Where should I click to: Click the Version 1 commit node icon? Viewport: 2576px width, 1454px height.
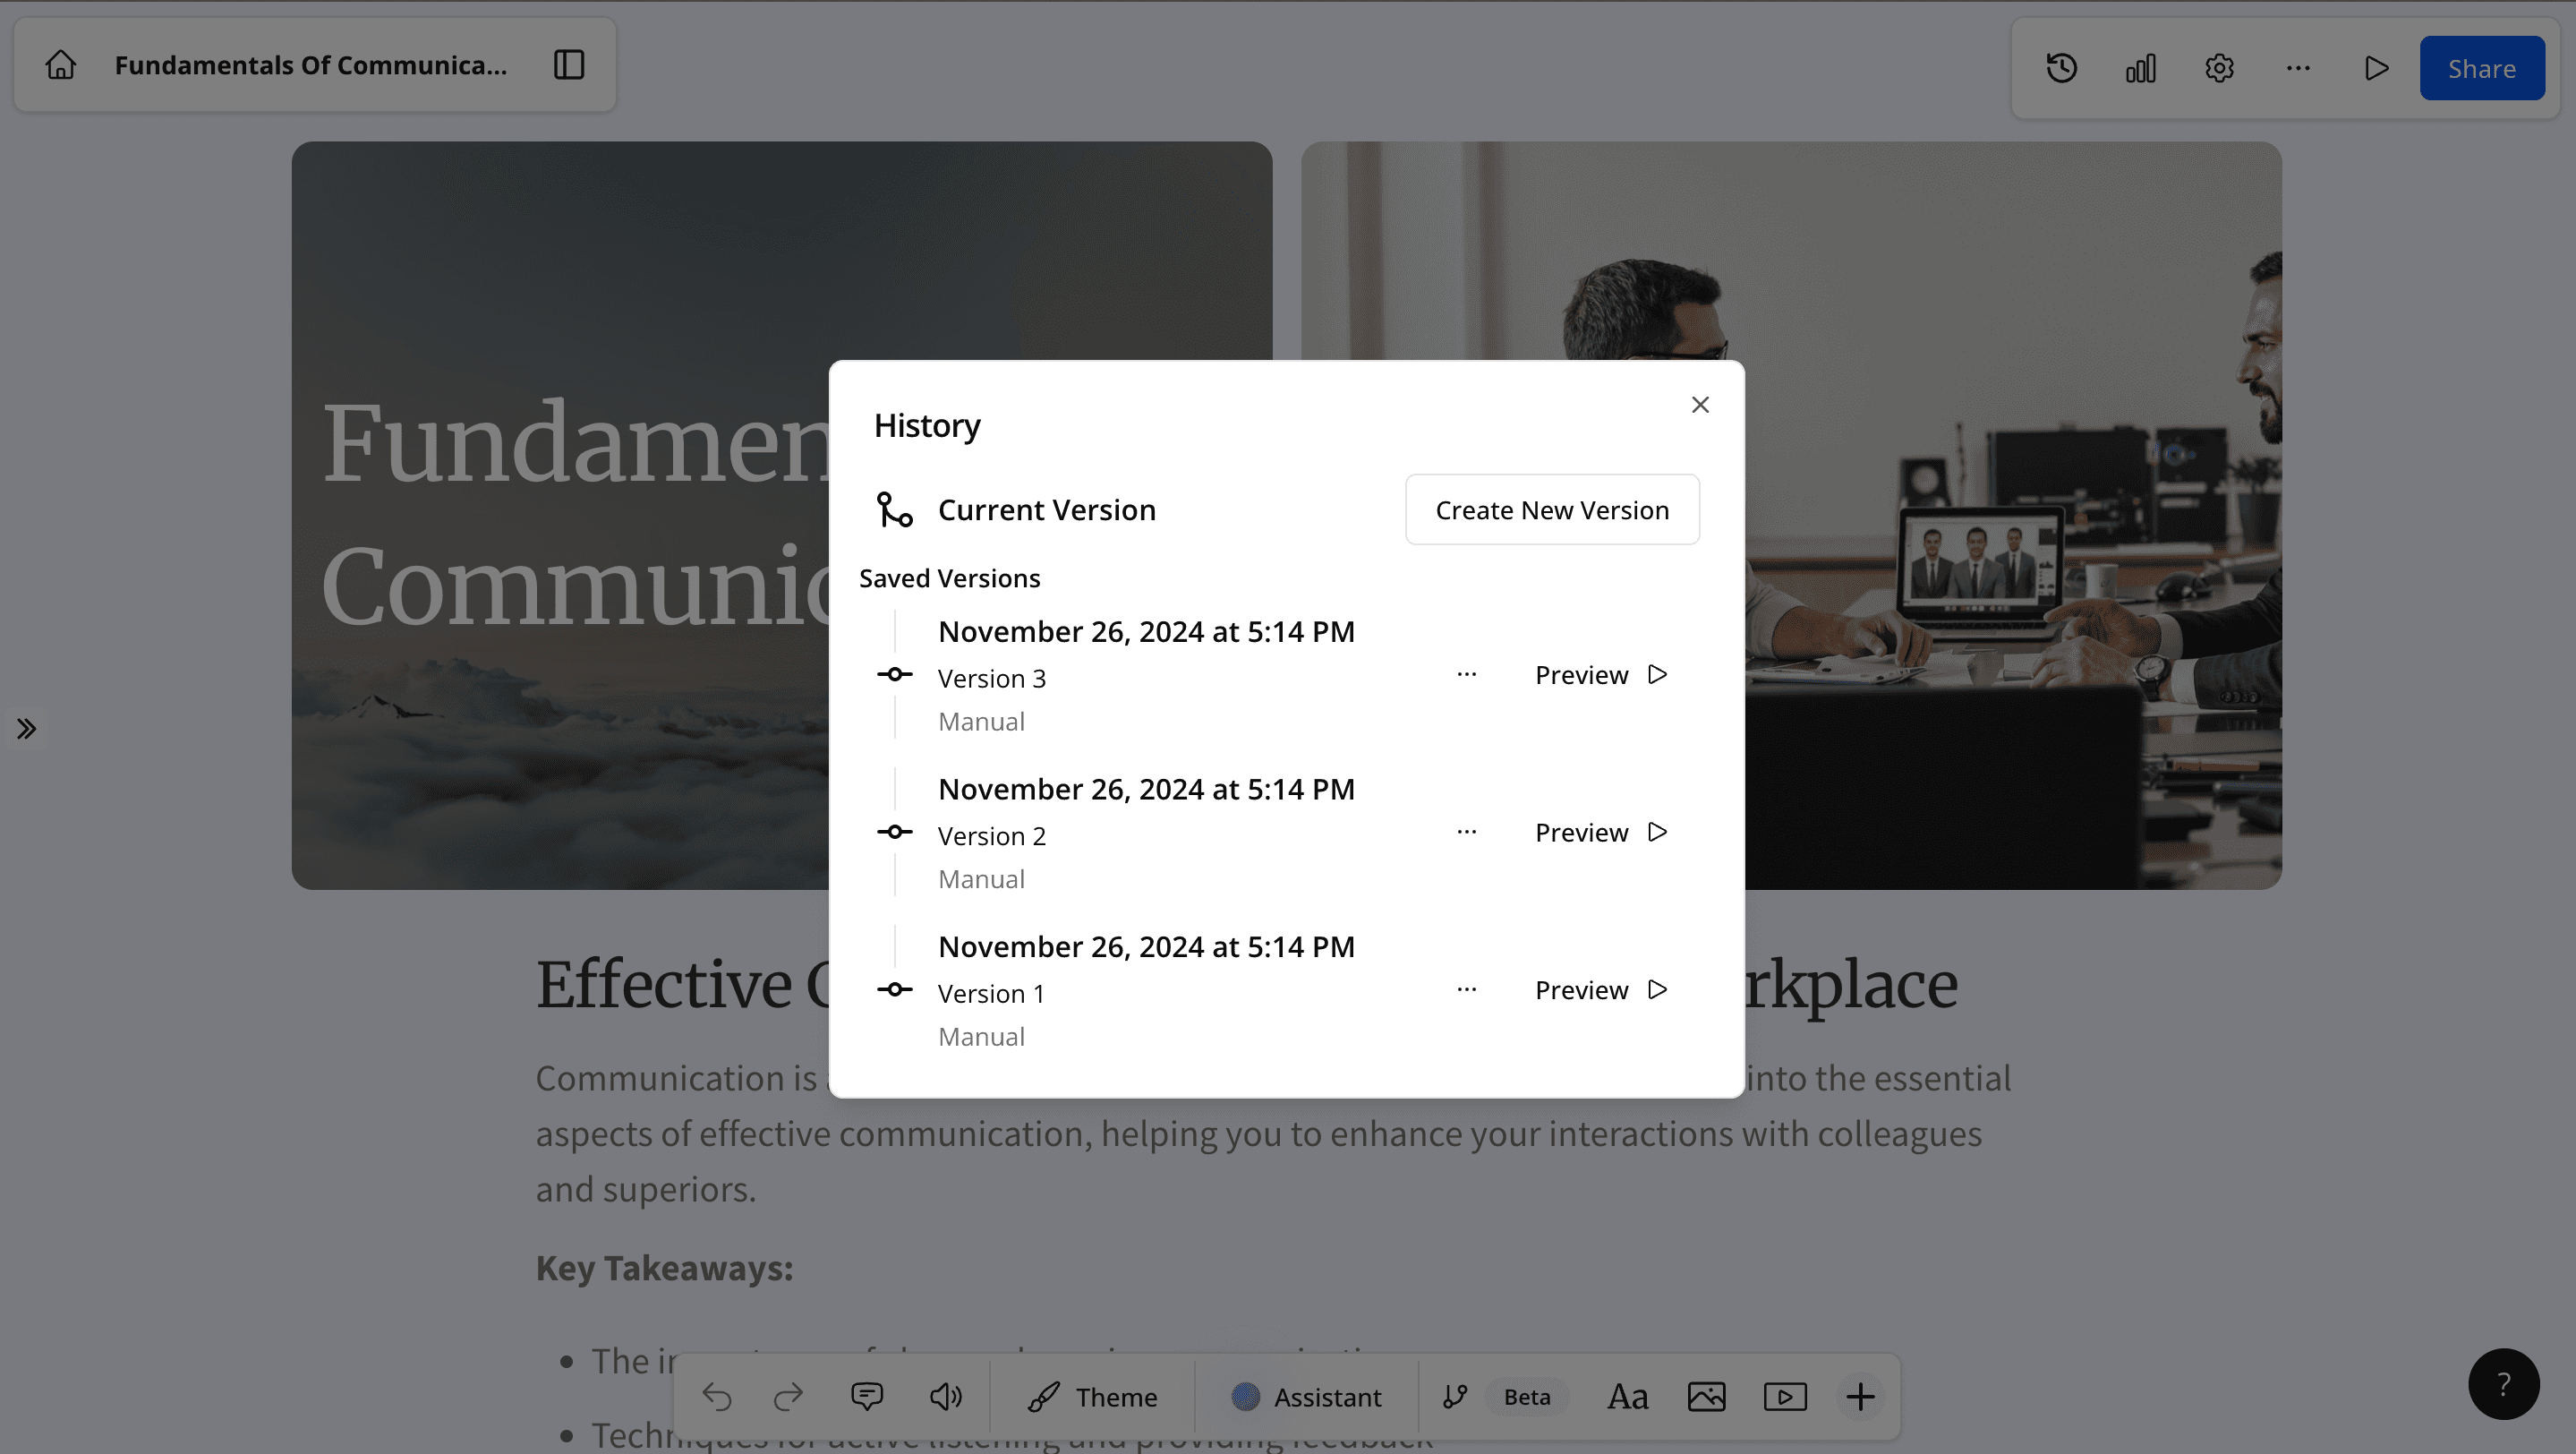tap(894, 990)
